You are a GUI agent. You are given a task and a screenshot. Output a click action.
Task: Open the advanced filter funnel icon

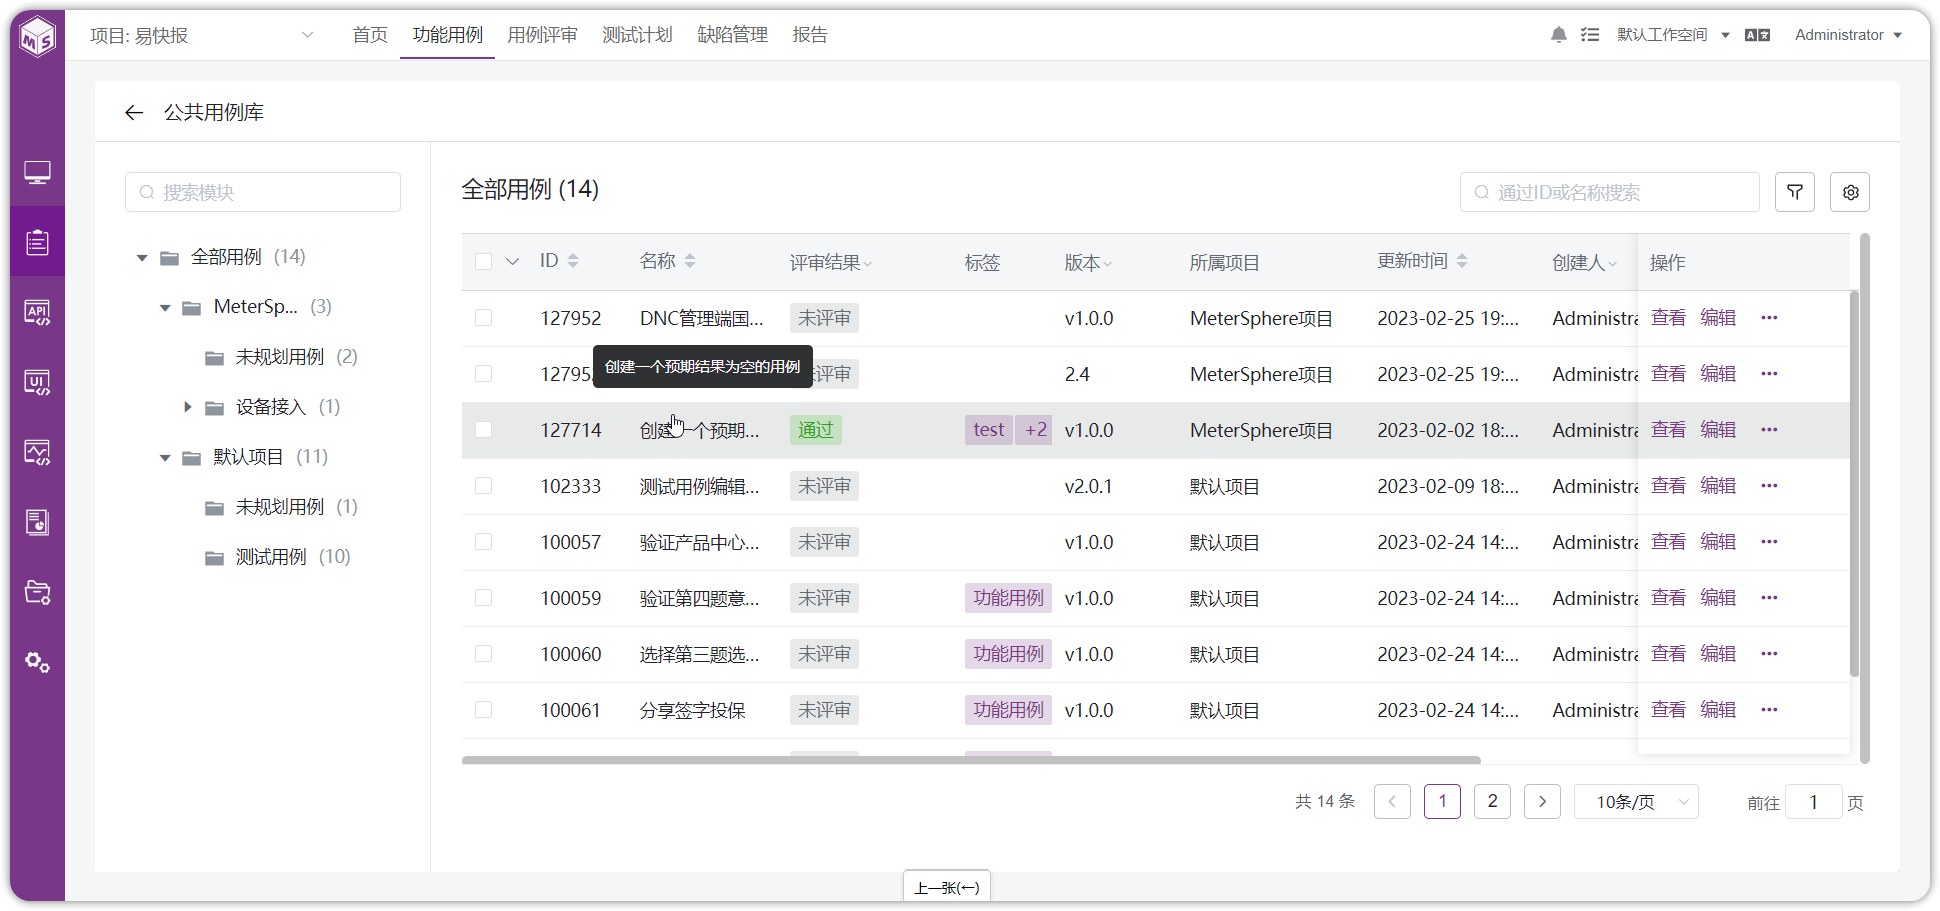tap(1795, 192)
